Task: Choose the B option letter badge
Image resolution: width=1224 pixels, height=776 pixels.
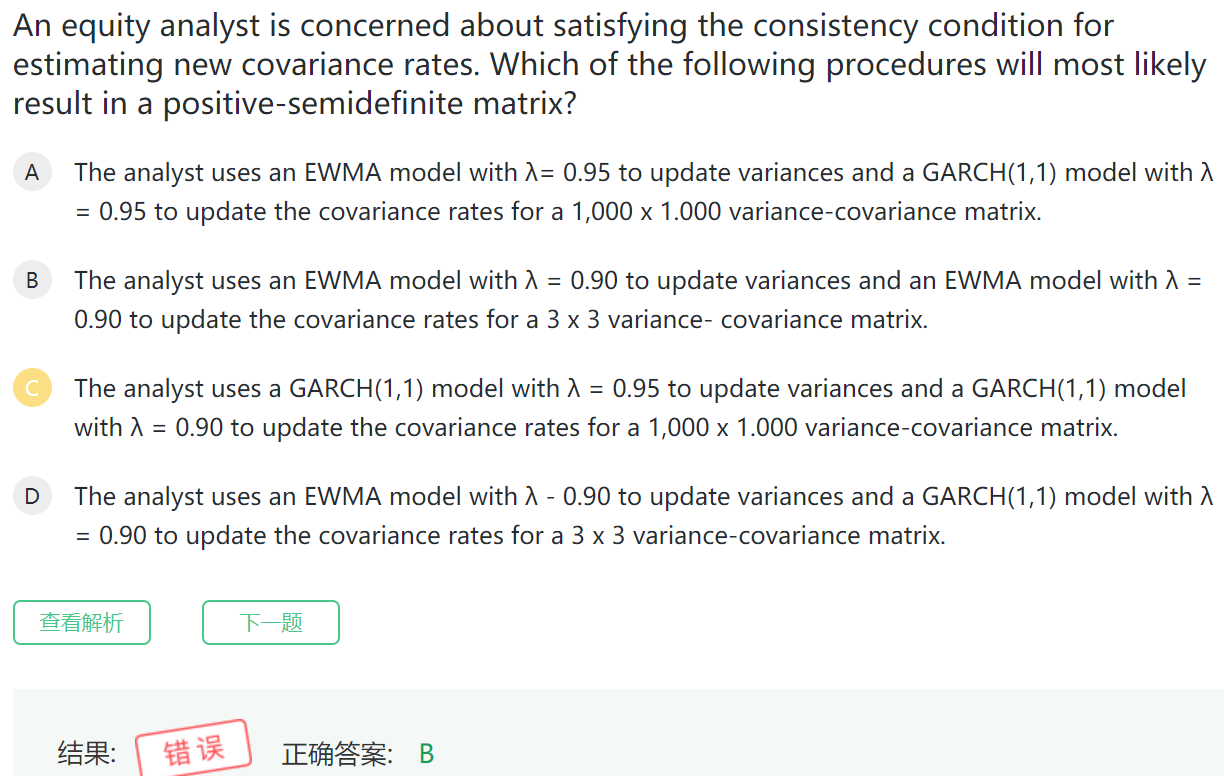Action: (32, 281)
